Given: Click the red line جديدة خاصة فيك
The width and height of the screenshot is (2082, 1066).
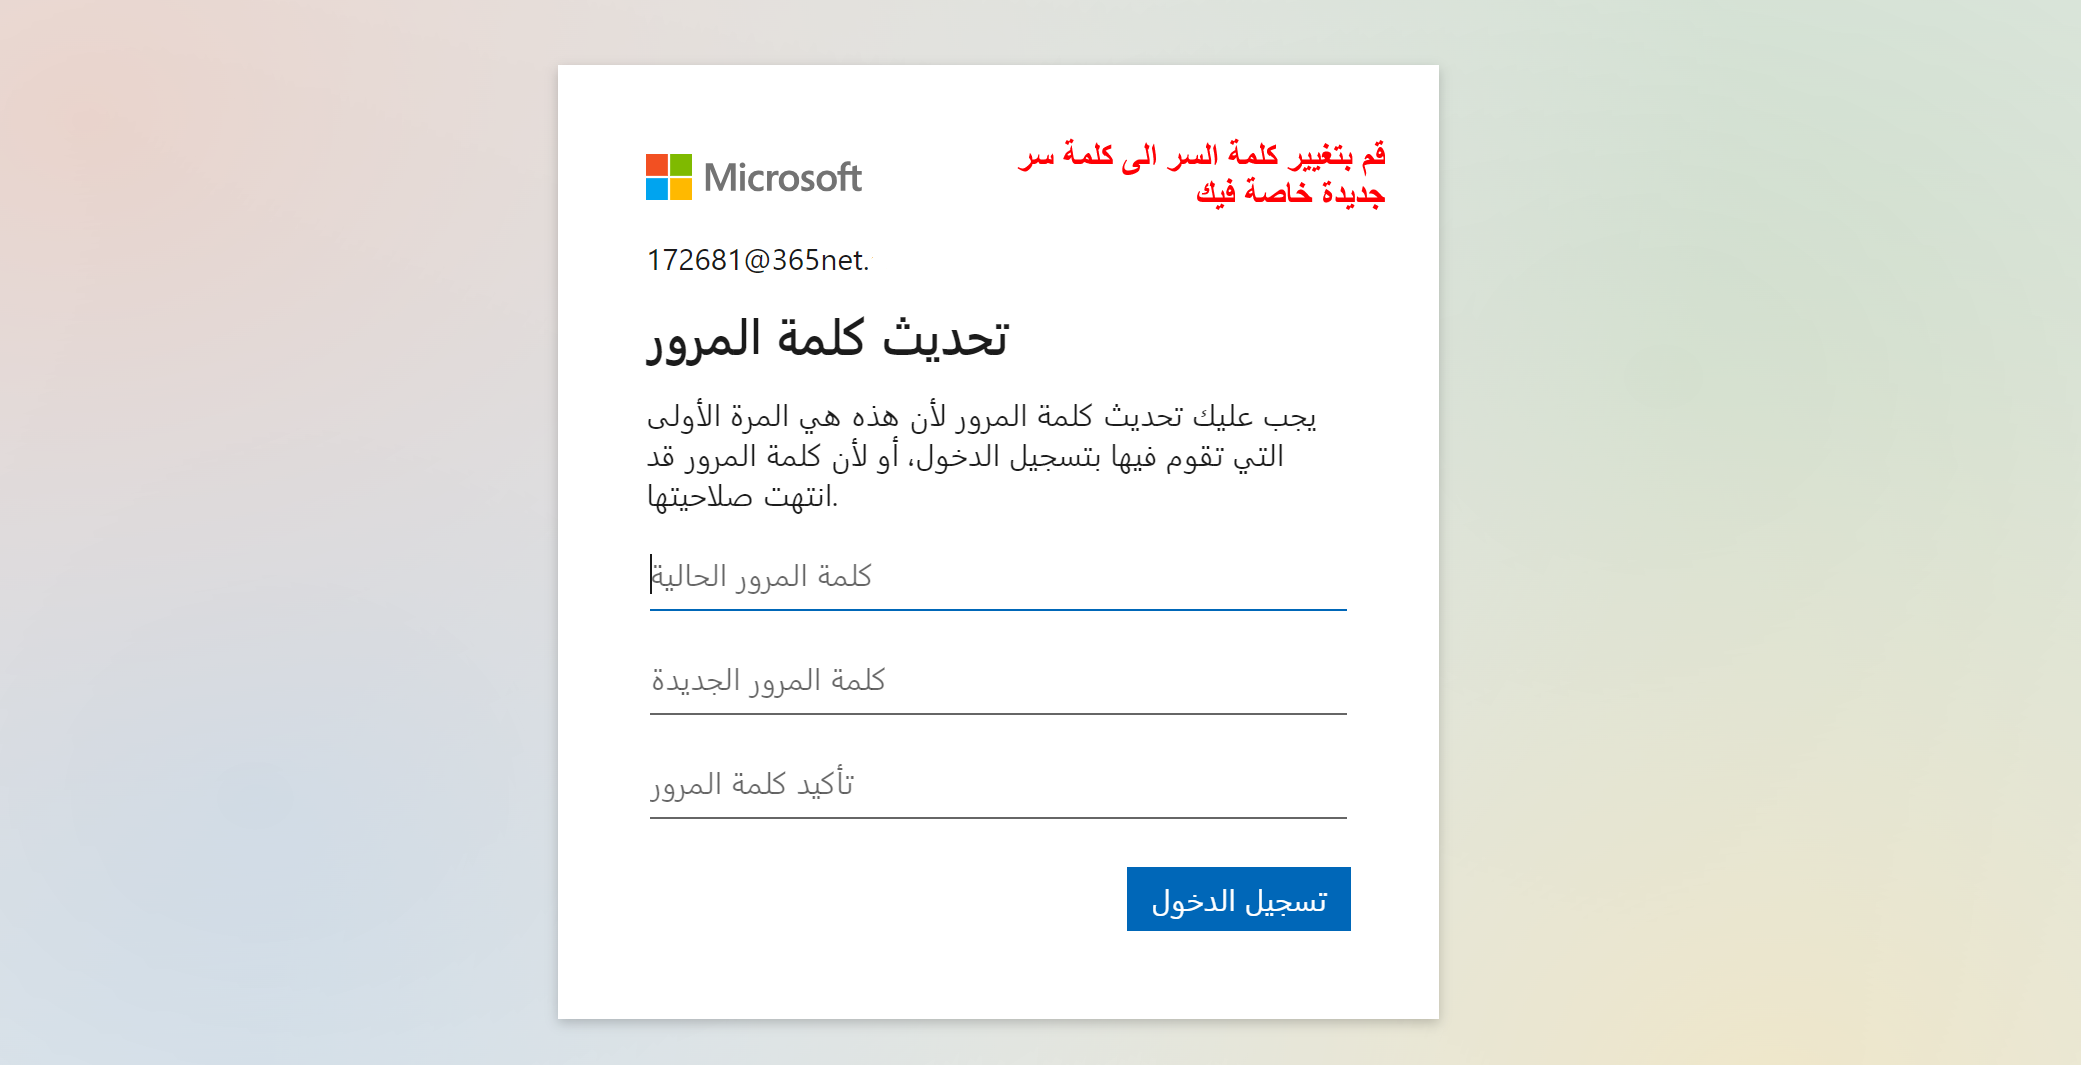Looking at the screenshot, I should [x=1290, y=192].
